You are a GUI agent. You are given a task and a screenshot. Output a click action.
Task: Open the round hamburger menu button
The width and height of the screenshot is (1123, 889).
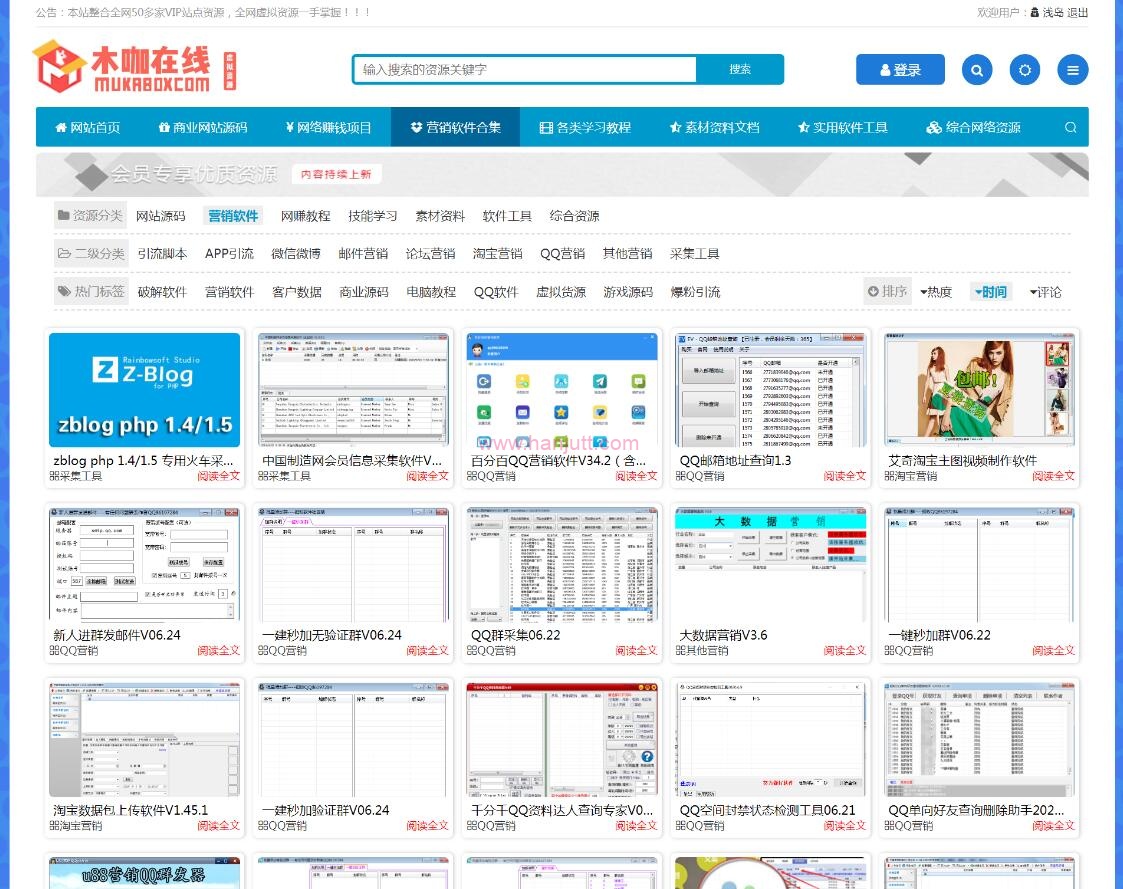pyautogui.click(x=1073, y=69)
